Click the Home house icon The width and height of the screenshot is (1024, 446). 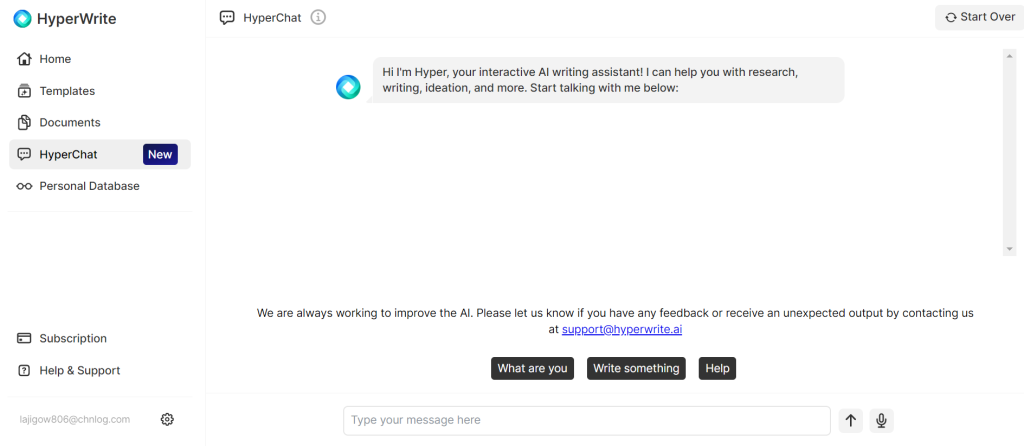[24, 59]
